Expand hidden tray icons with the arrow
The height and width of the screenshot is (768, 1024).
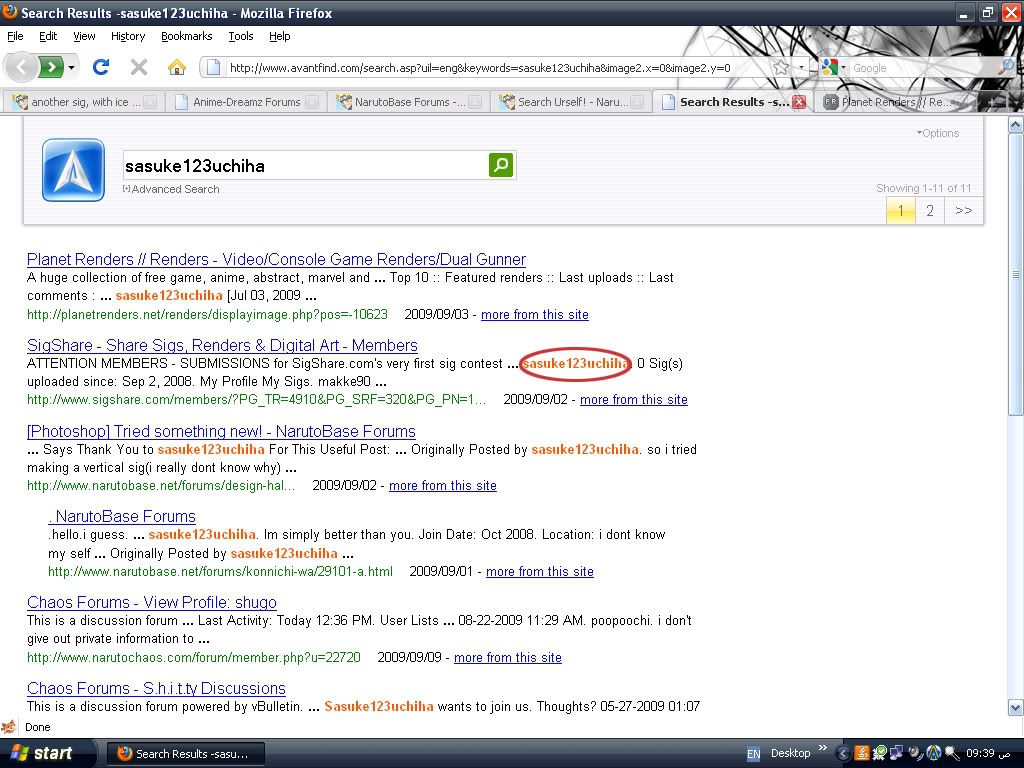pos(843,754)
